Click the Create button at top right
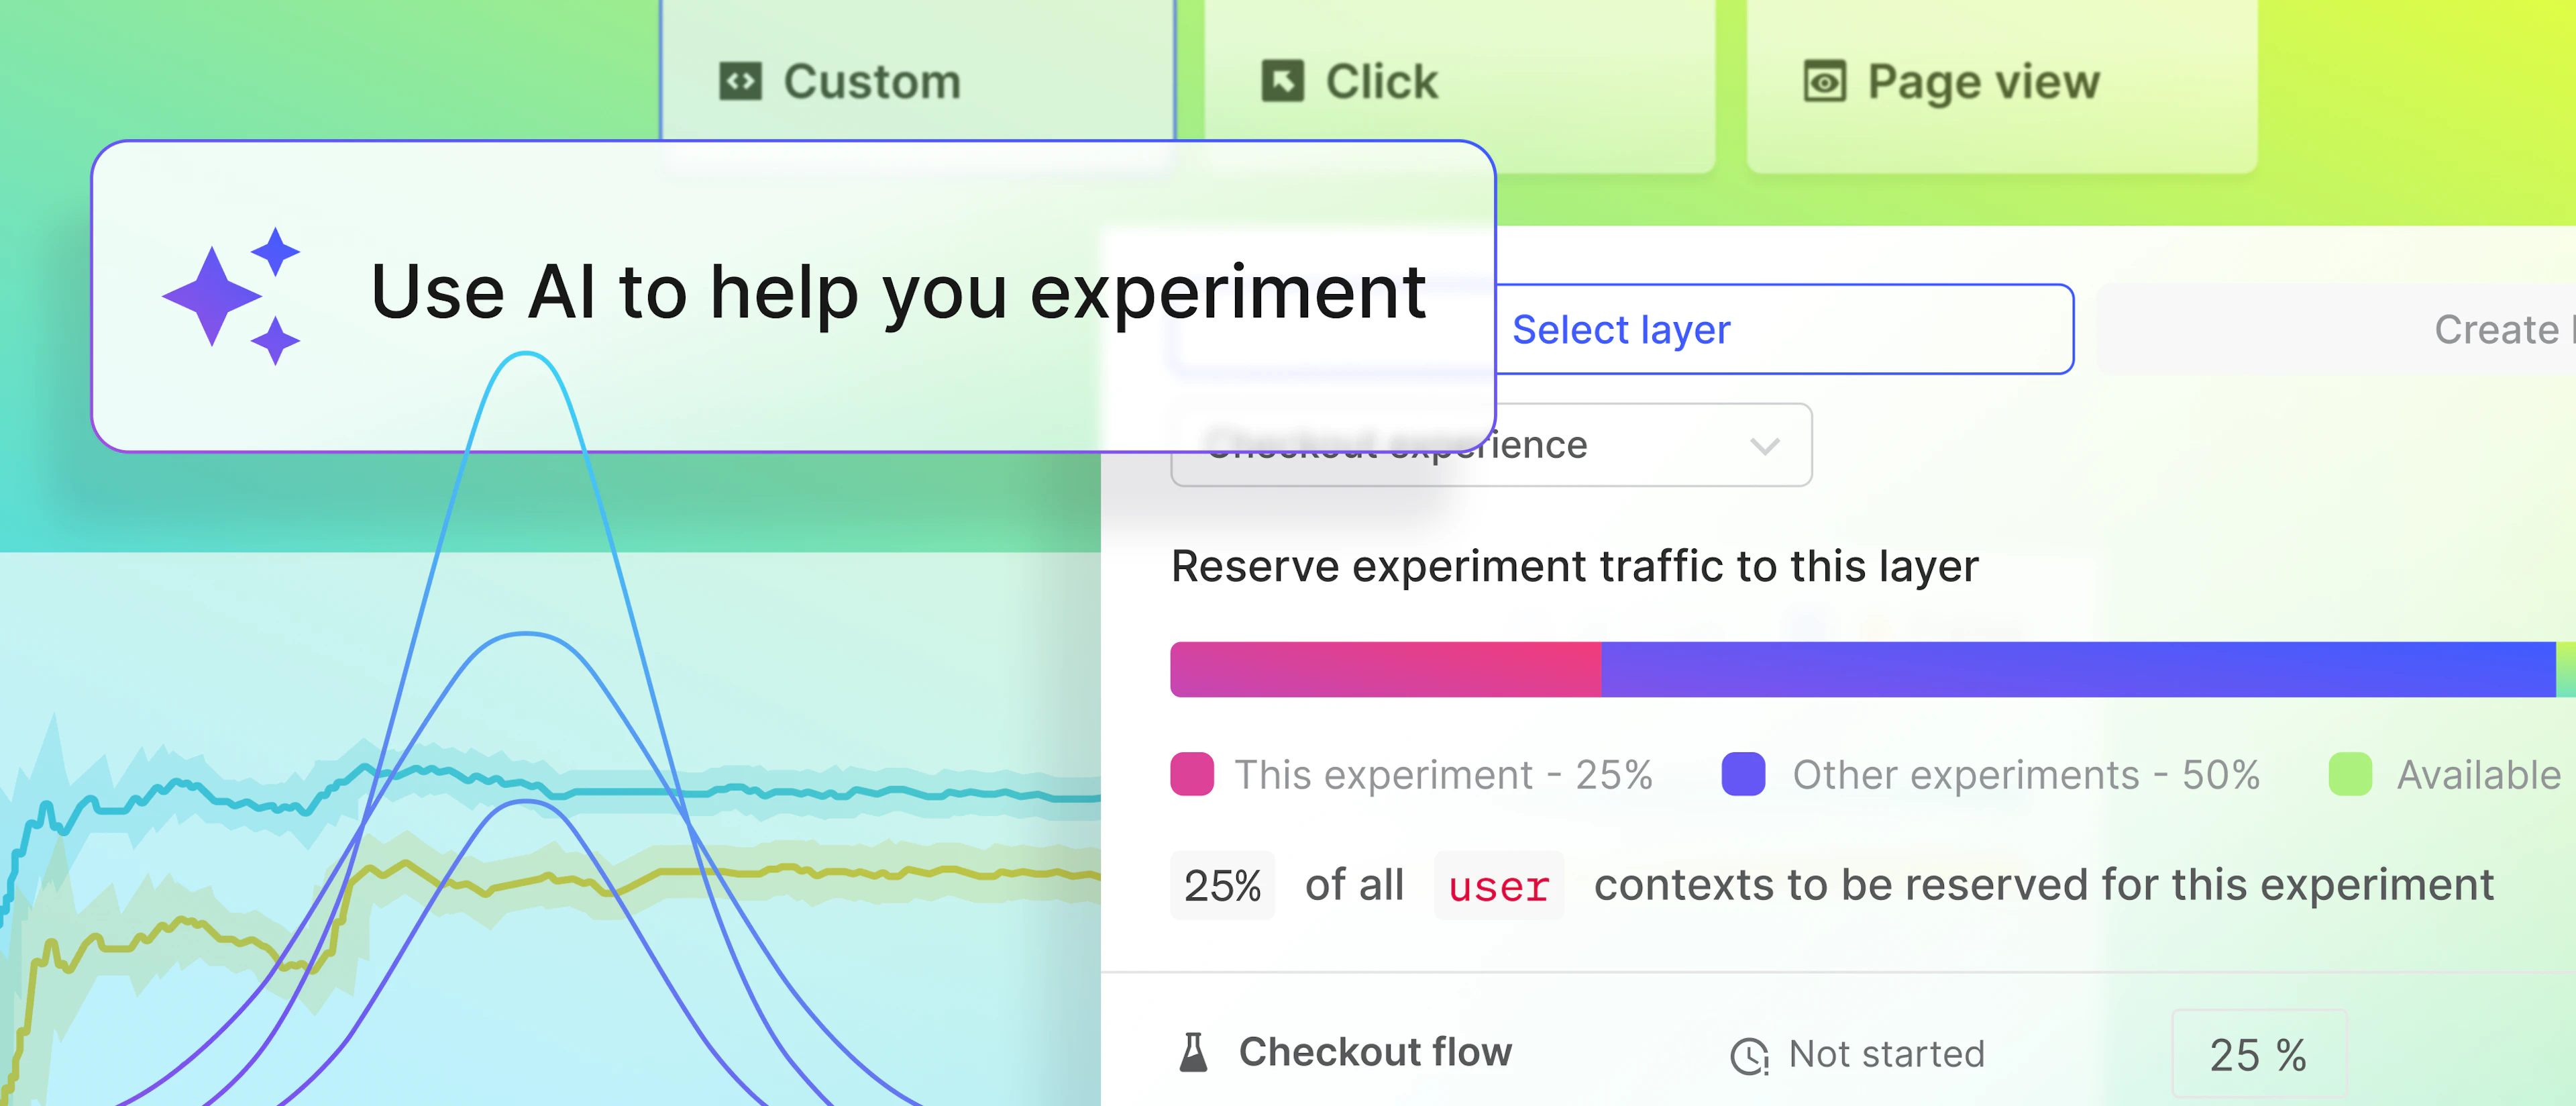Screen dimensions: 2576x1106 click(2501, 329)
